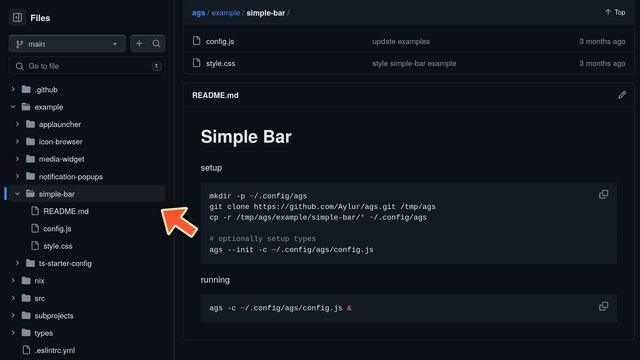Viewport: 640px width, 360px height.
Task: Click the add file plus icon
Action: (x=139, y=44)
